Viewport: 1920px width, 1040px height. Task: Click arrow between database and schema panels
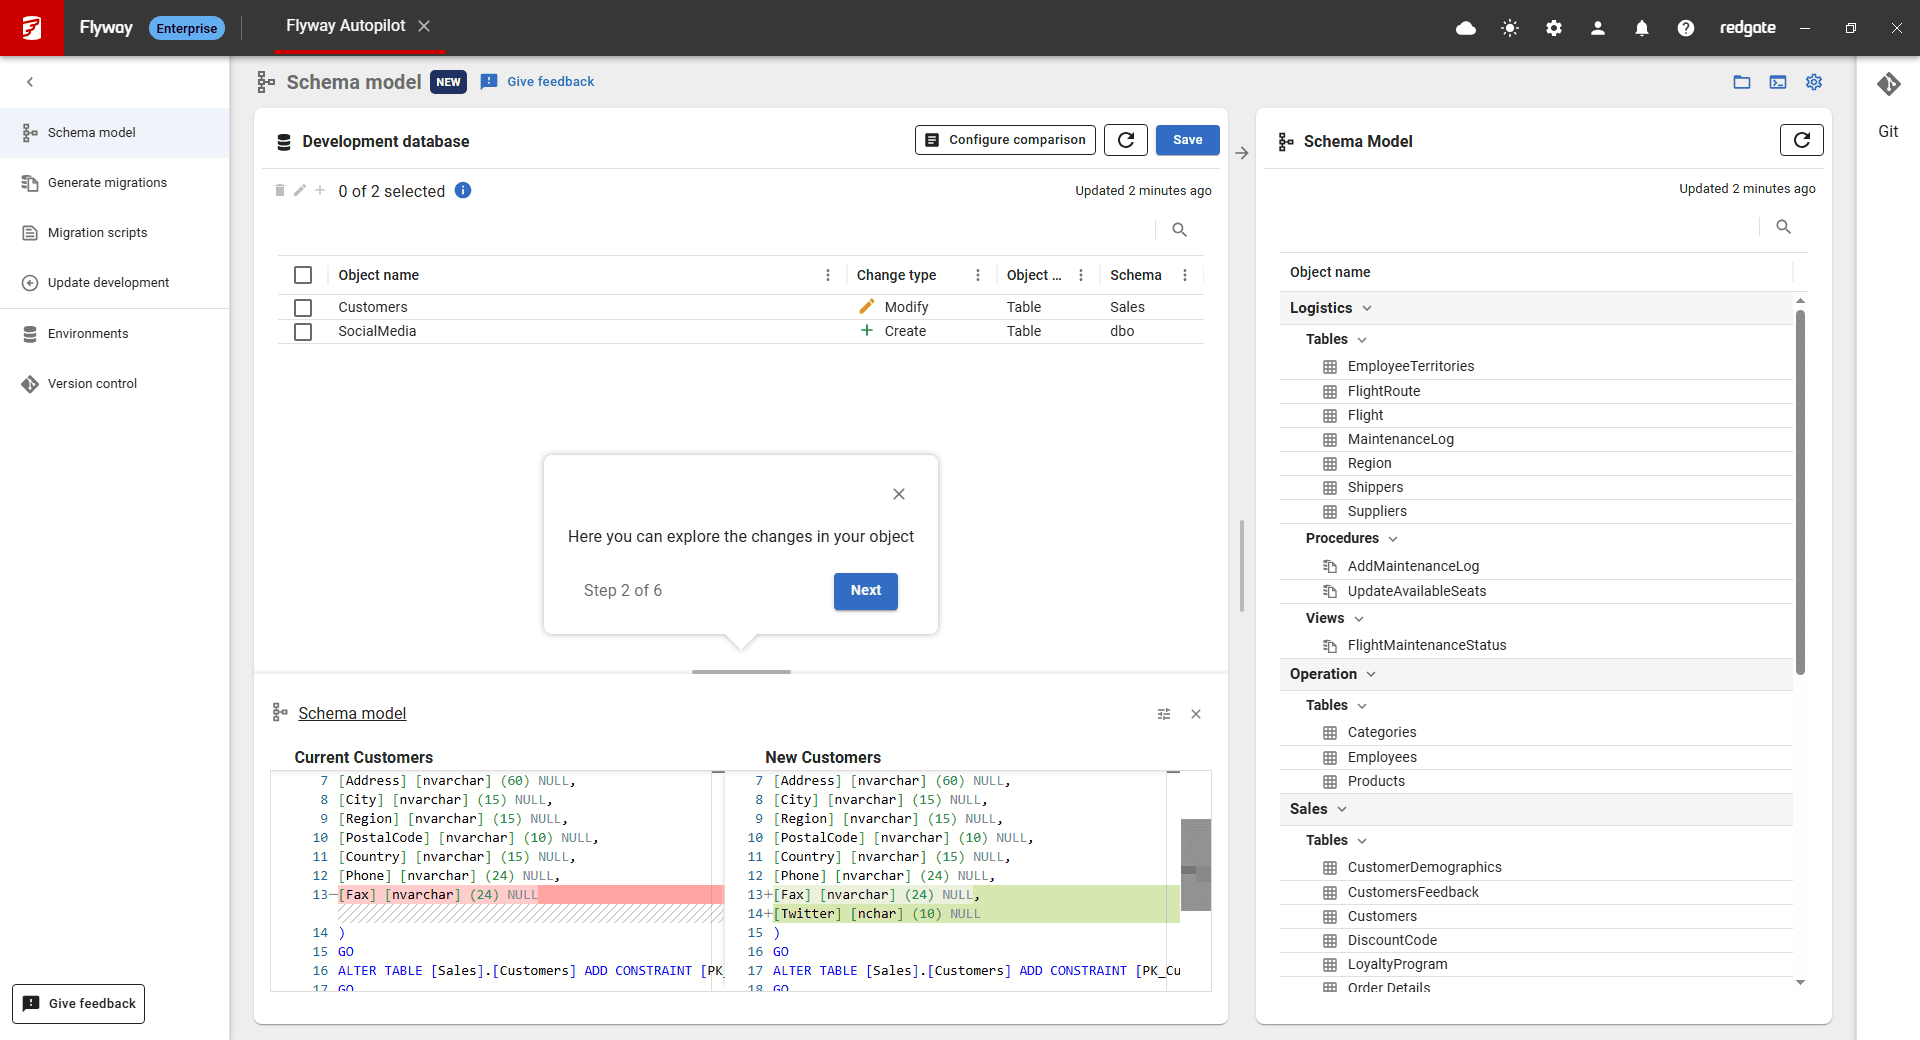point(1242,153)
